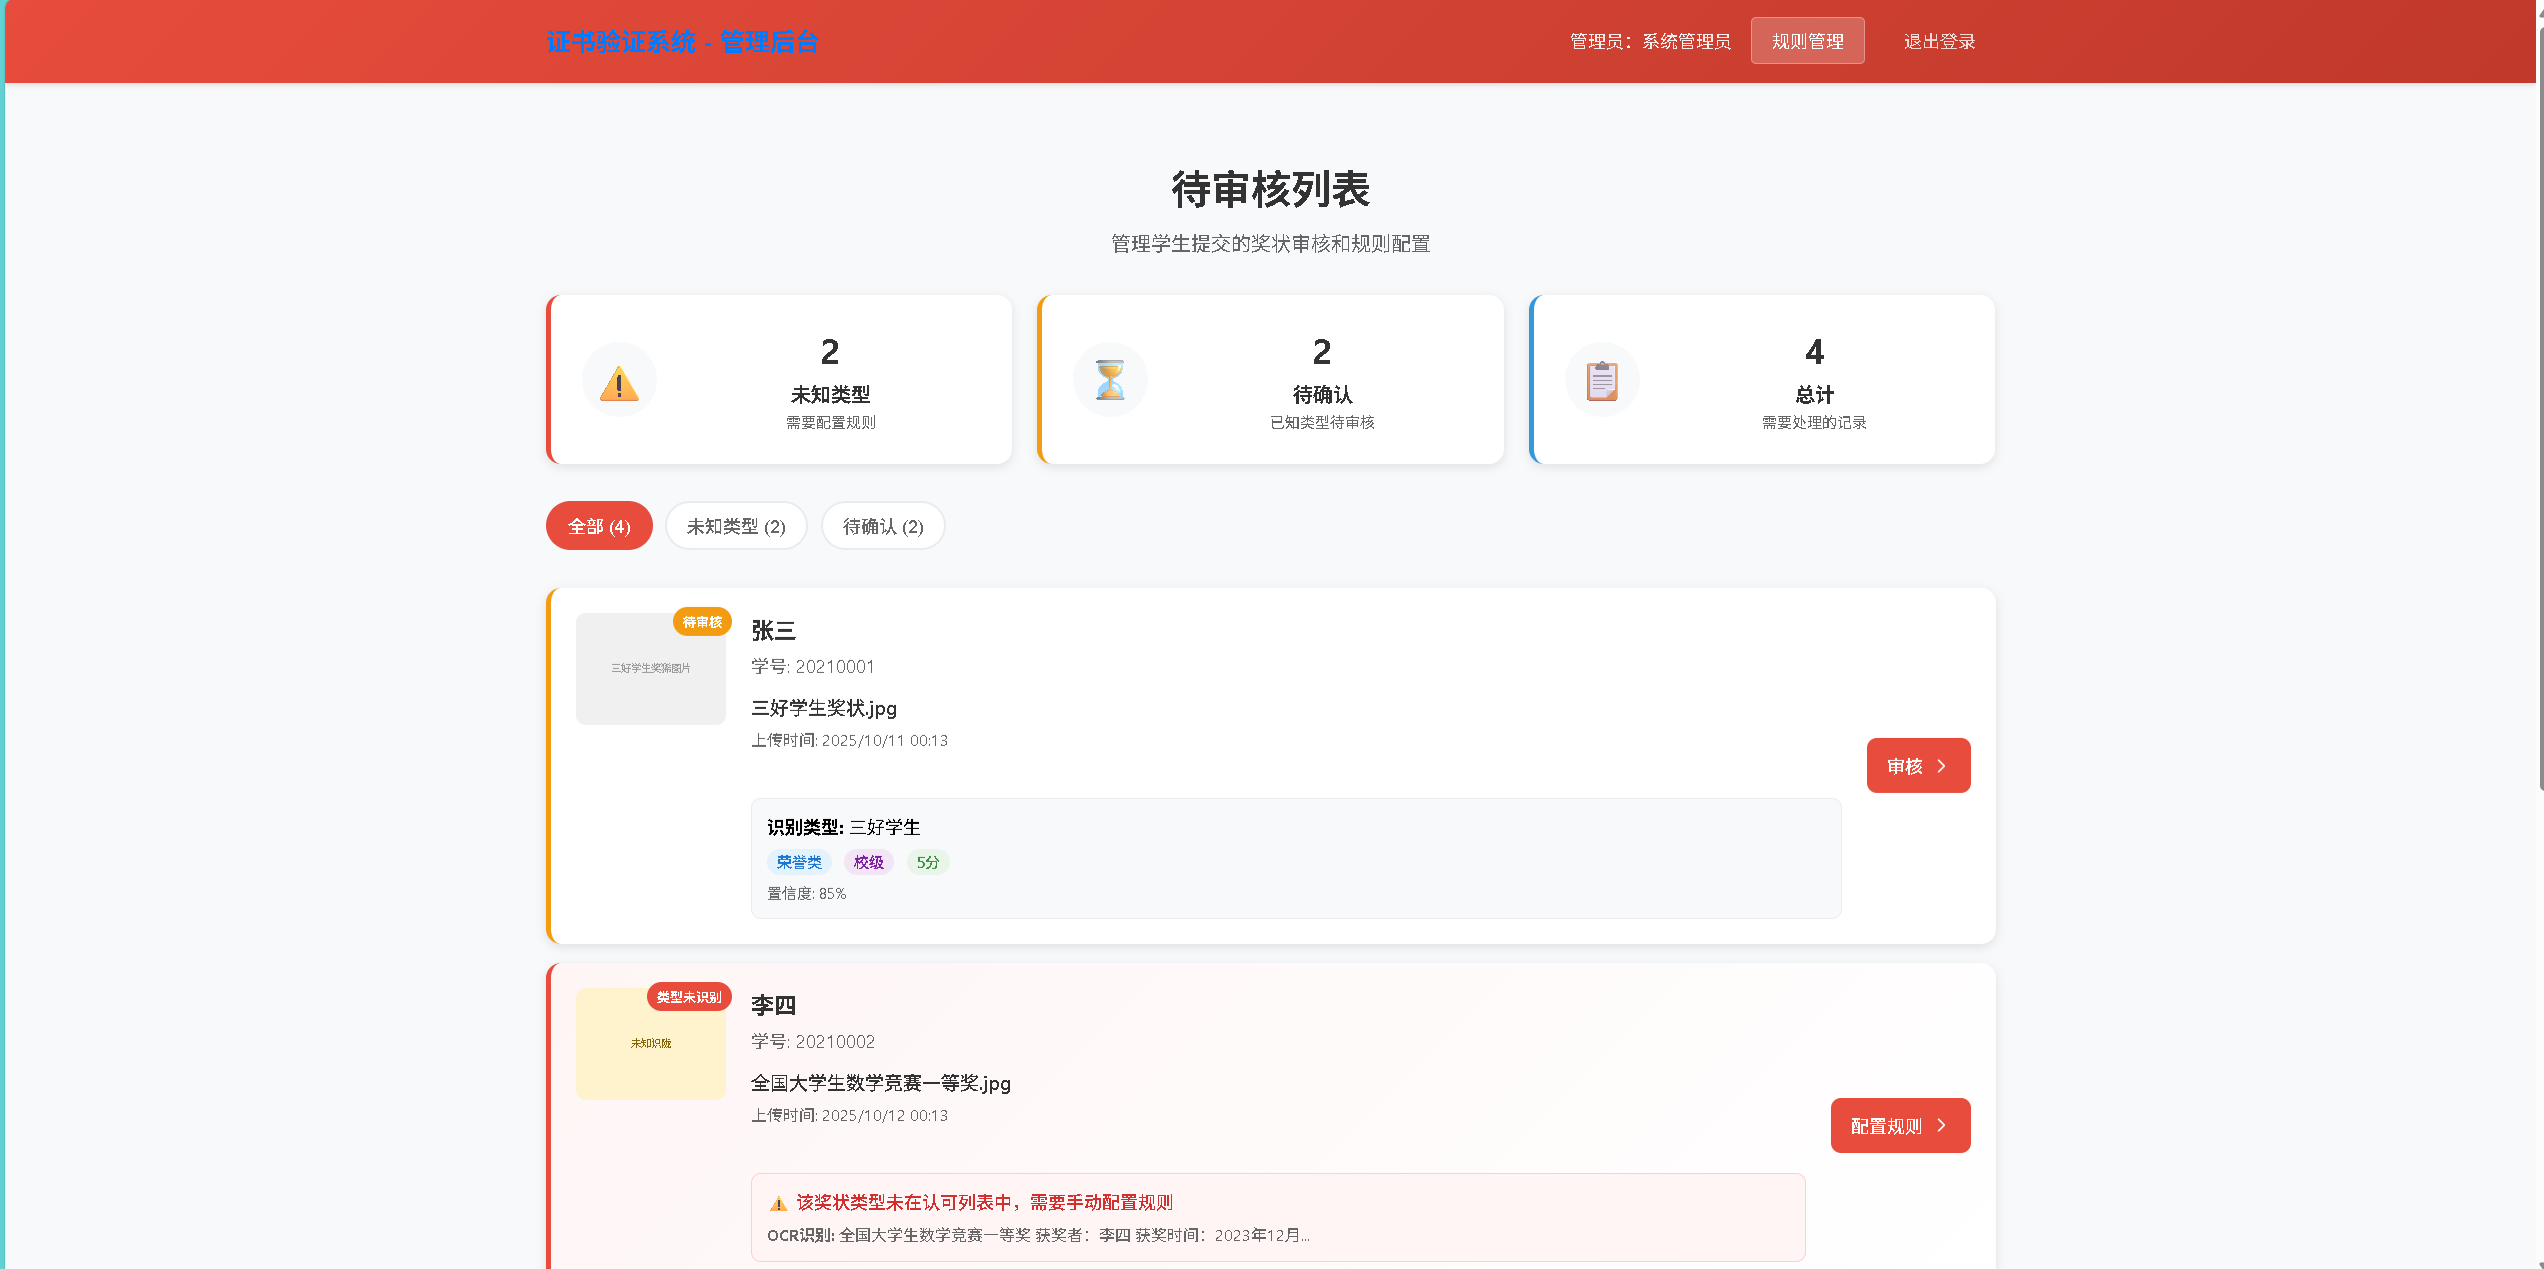Click the hourglass icon on the 待确认 card

[1110, 380]
